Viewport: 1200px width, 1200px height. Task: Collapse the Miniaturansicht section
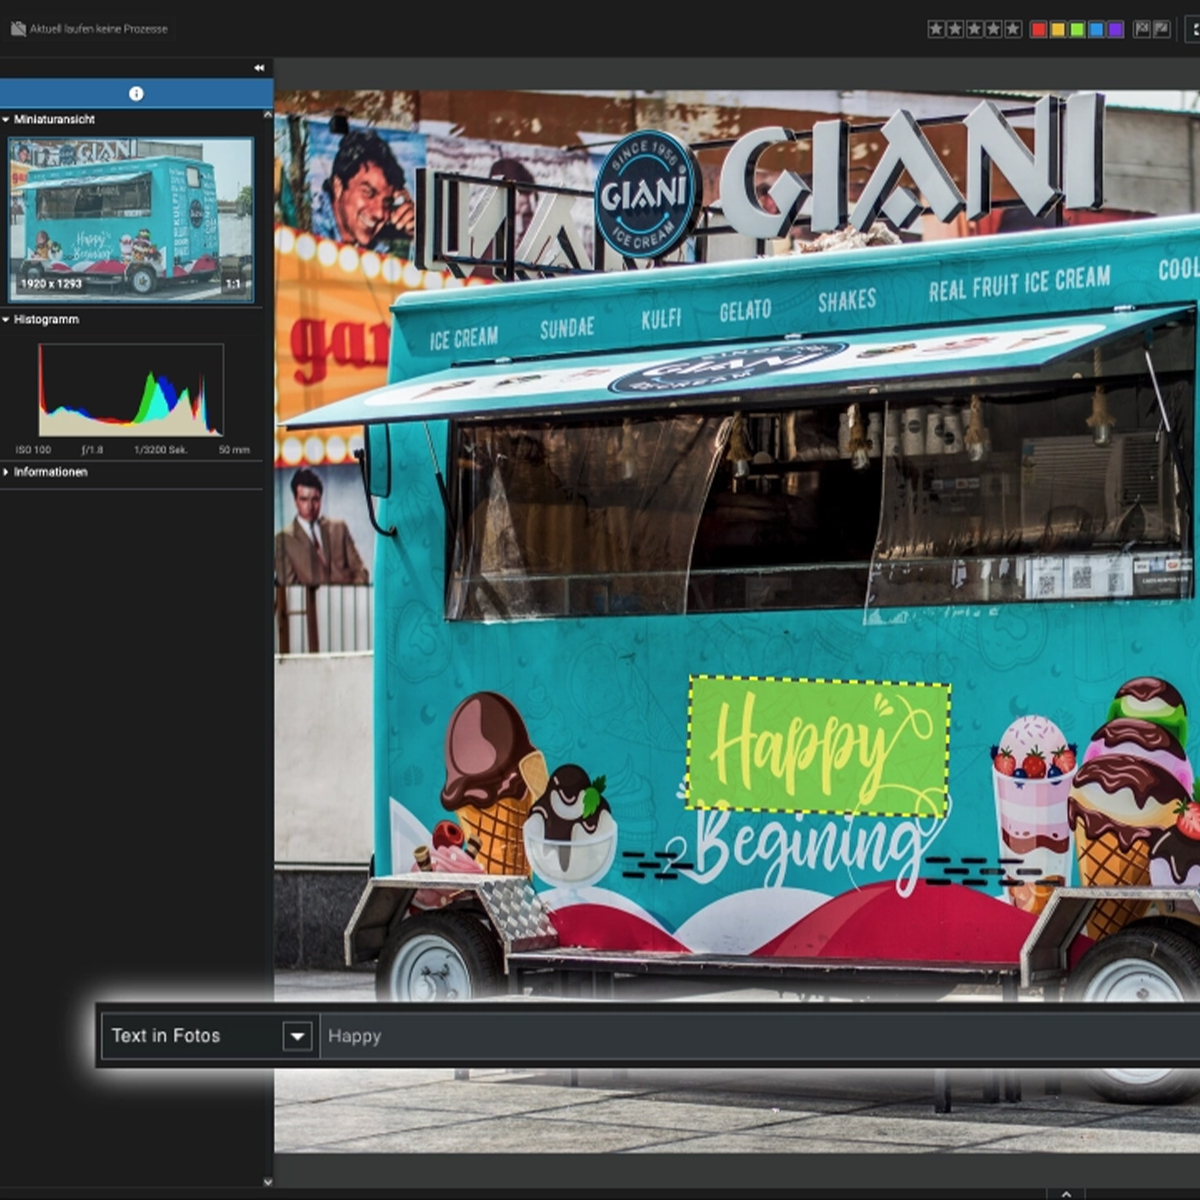[x=6, y=119]
